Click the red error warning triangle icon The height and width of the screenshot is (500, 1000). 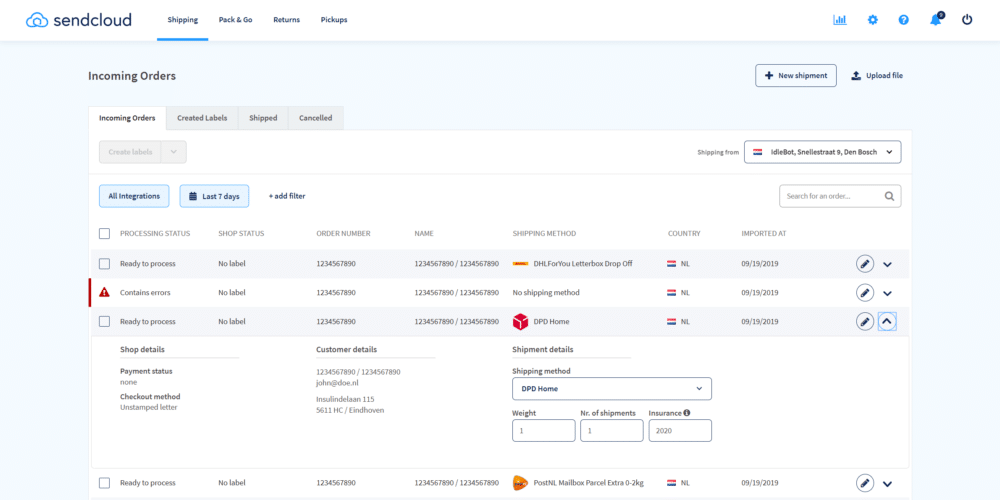105,293
